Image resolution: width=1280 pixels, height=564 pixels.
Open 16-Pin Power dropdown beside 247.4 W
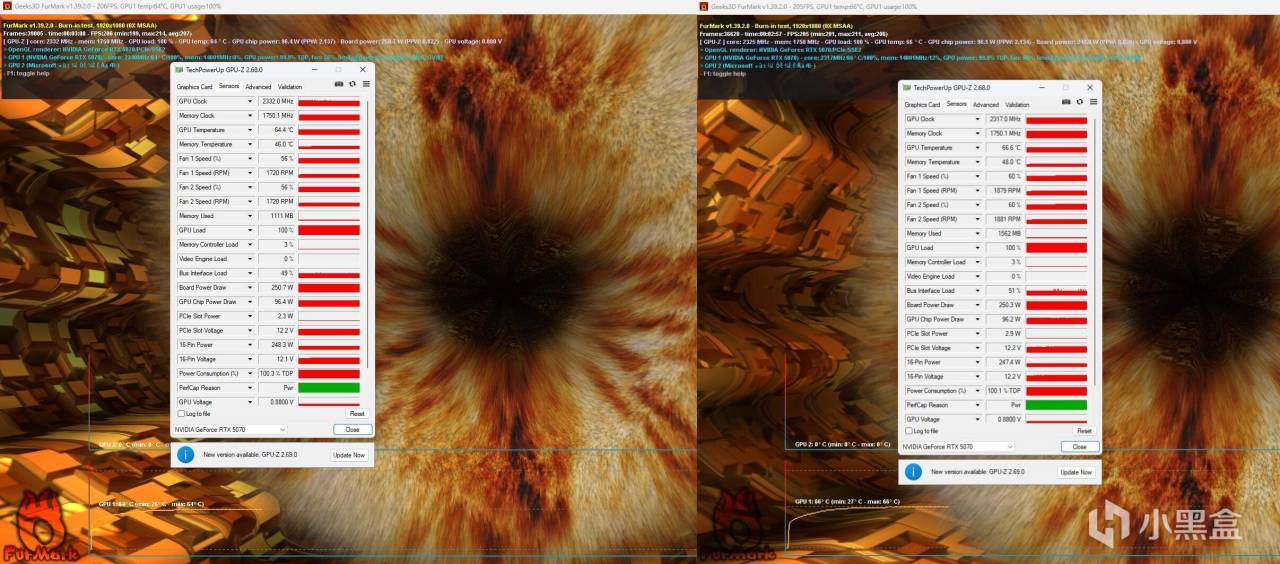[978, 362]
